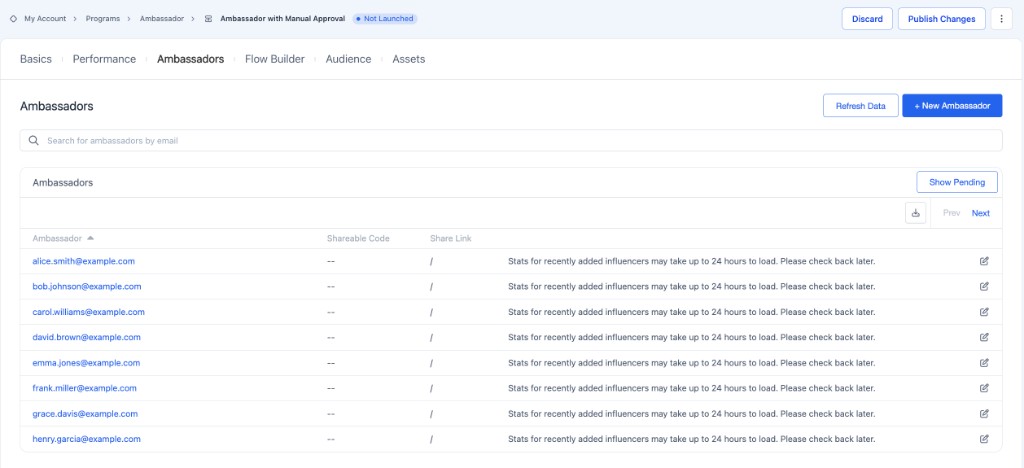This screenshot has width=1024, height=468.
Task: Switch to the Assets tab
Action: [409, 59]
